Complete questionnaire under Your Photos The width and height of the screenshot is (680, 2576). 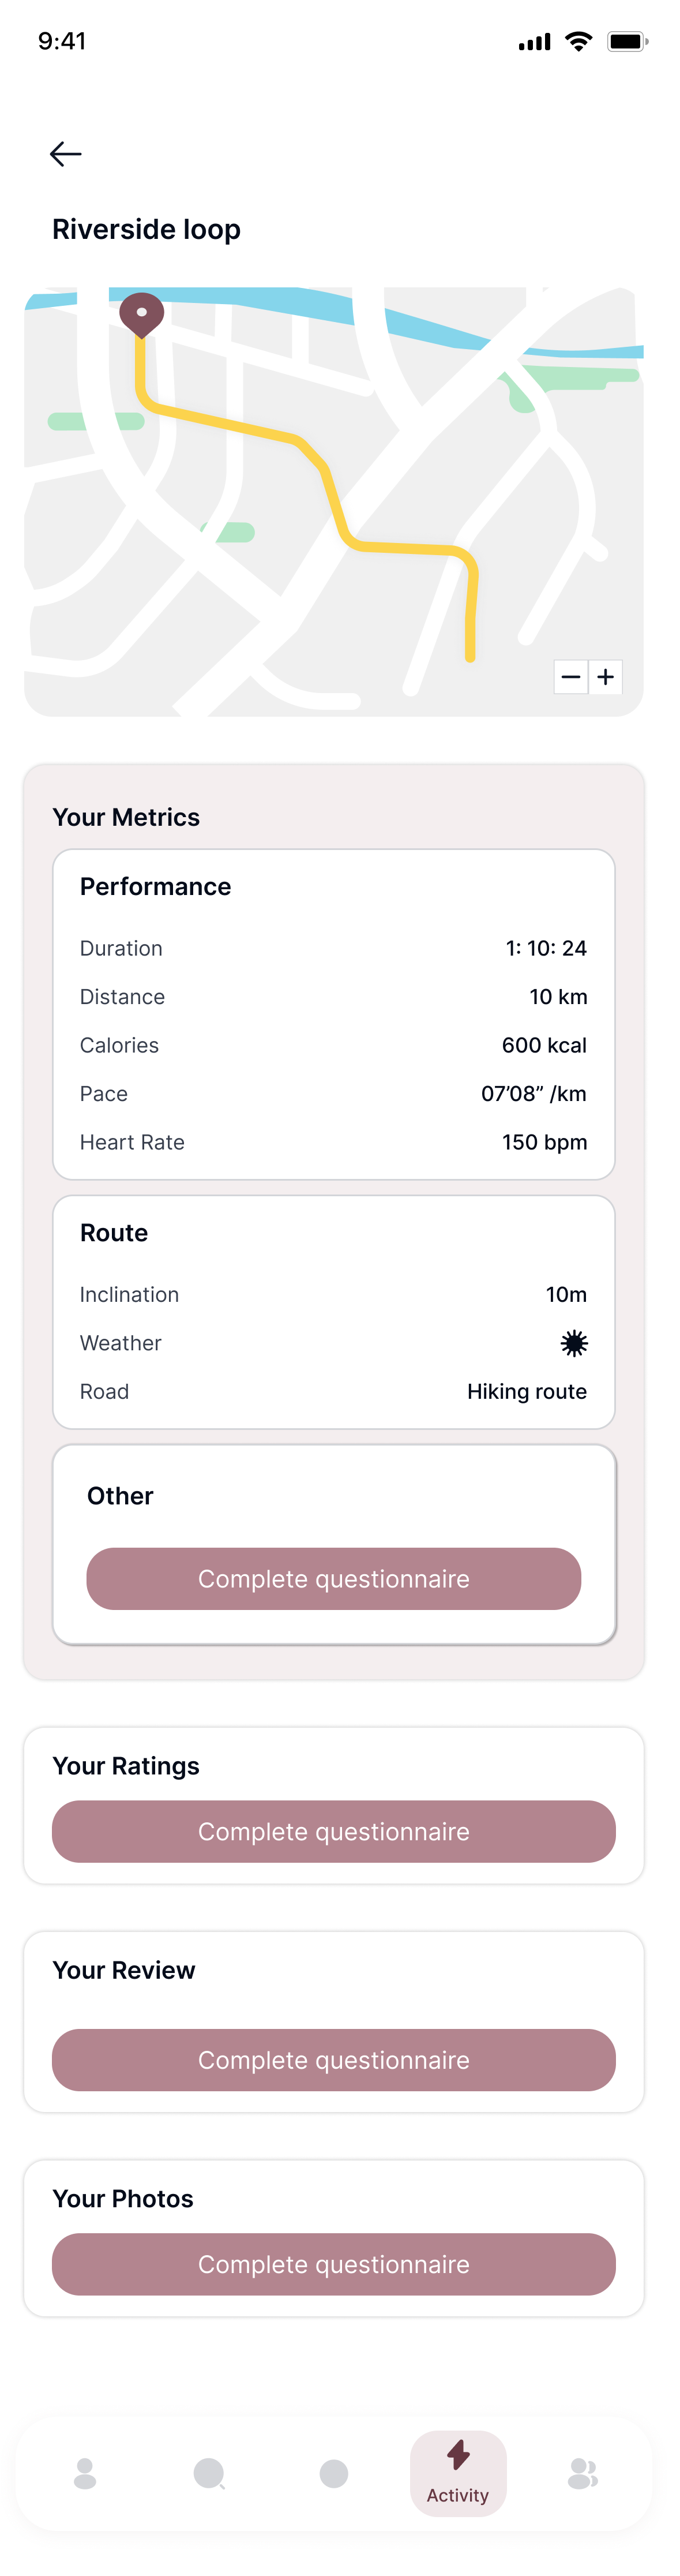point(334,2264)
